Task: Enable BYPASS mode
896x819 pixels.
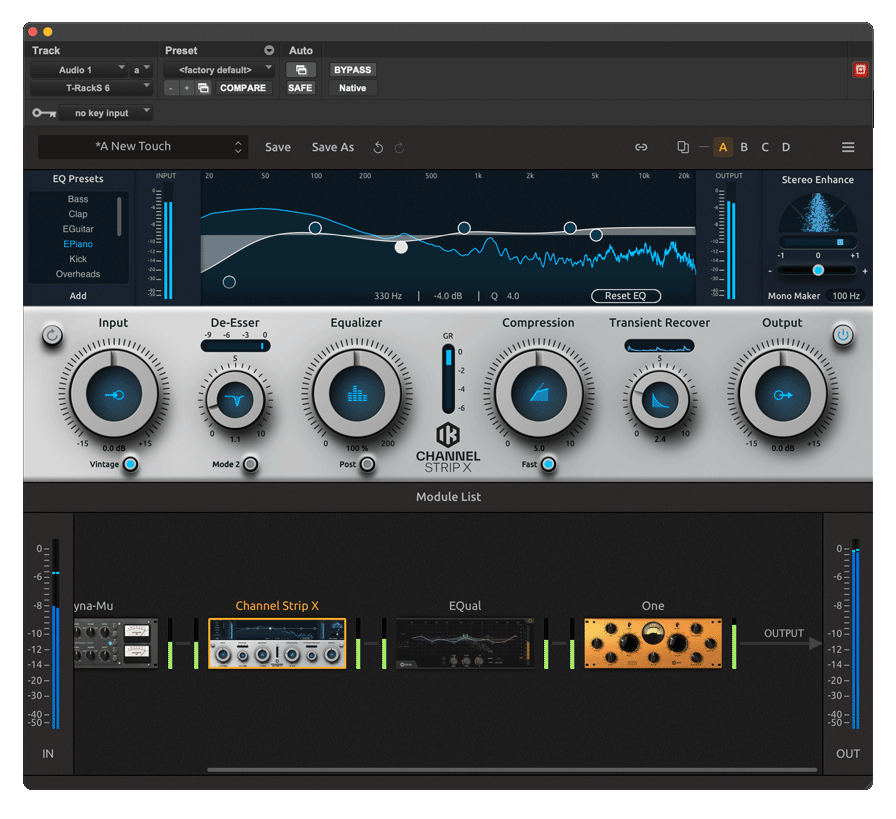Action: click(x=352, y=69)
